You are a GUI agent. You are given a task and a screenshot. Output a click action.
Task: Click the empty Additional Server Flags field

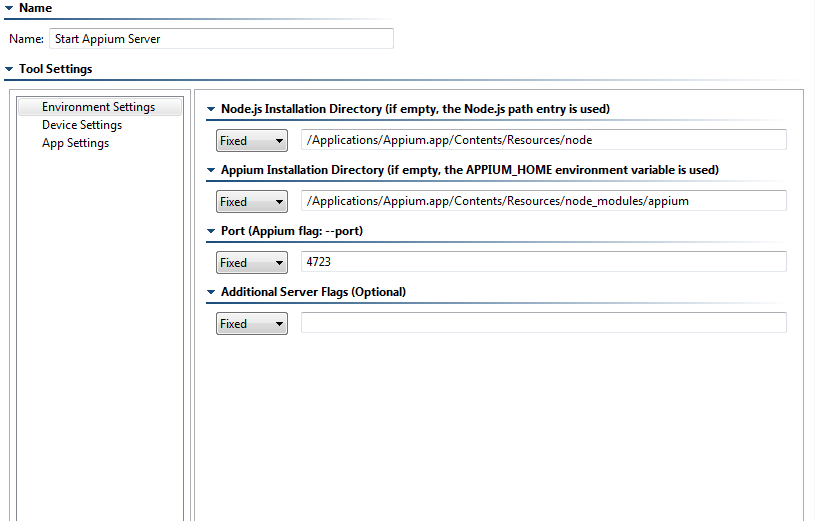(544, 322)
